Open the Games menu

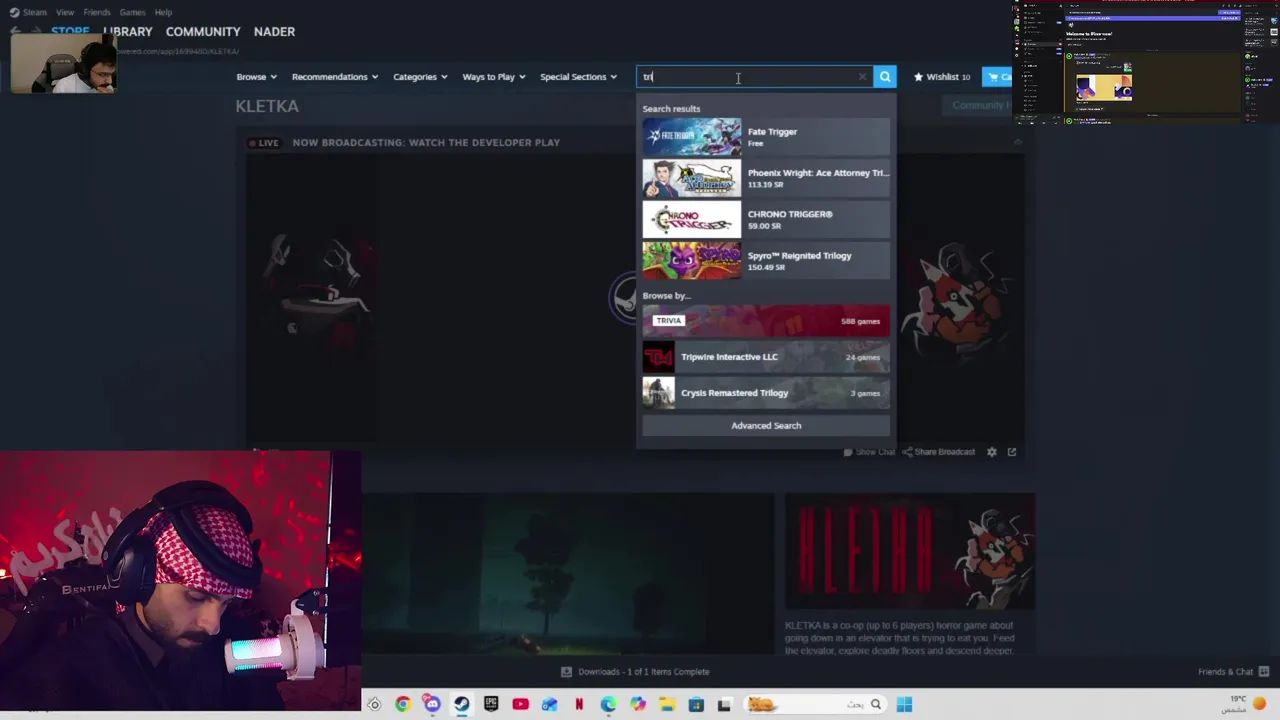tap(132, 12)
